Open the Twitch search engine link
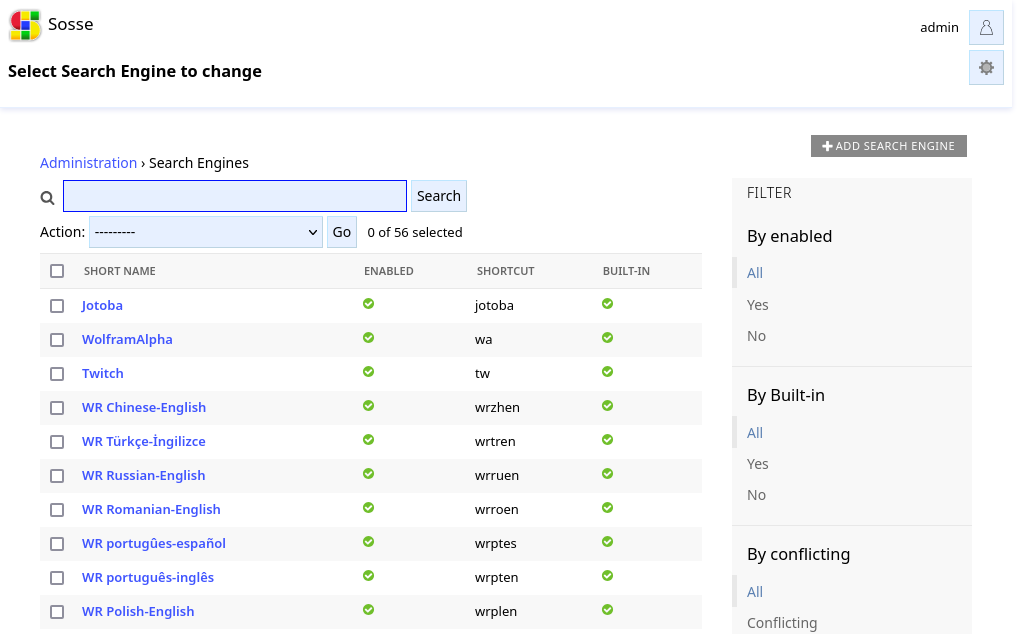Screen dimensions: 1024x634 (x=103, y=373)
